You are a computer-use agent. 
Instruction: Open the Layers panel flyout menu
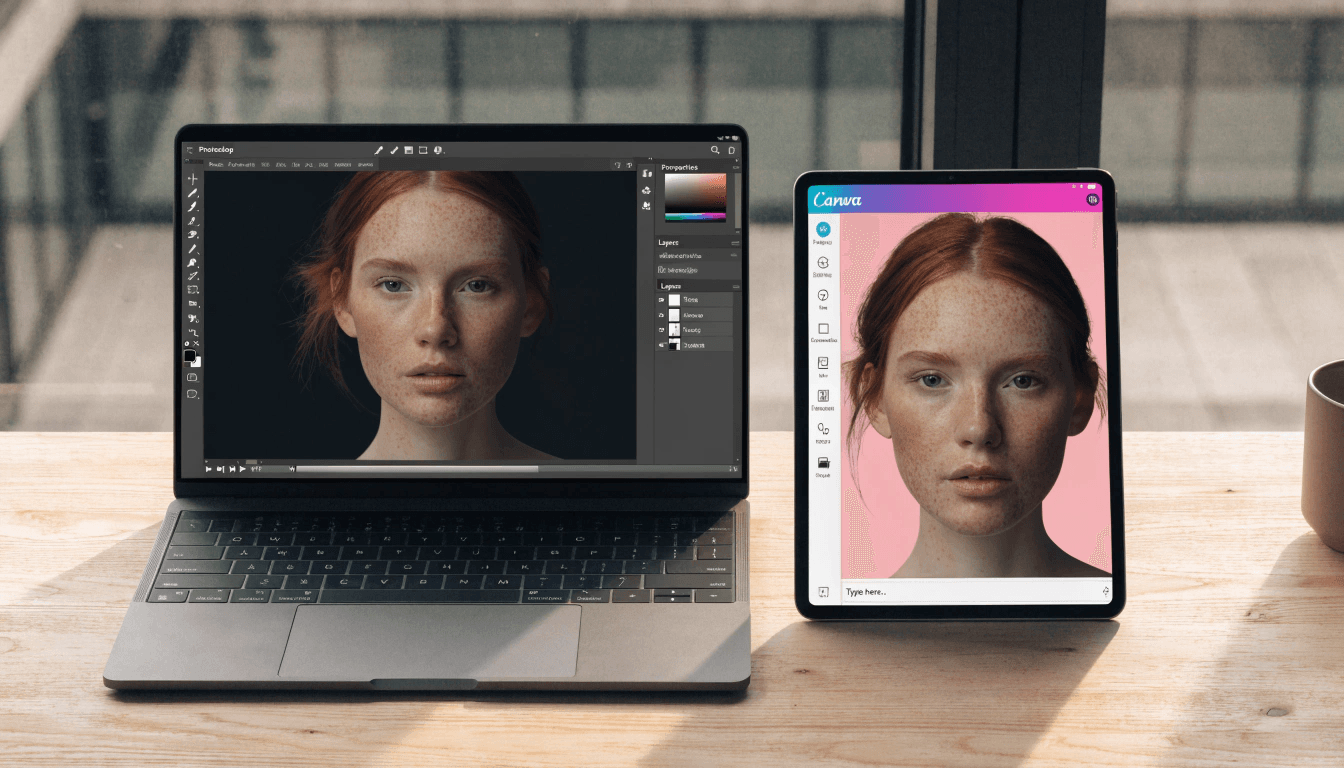(735, 286)
